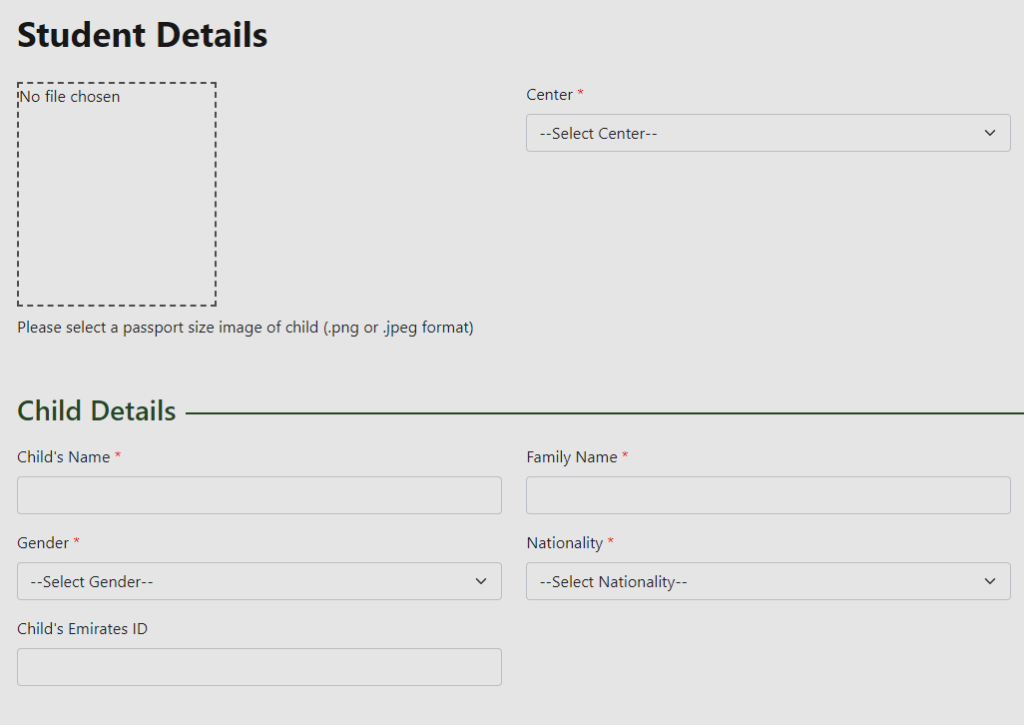Screen dimensions: 1024x725
Task: Click the "No file chosen" text
Action: (x=70, y=97)
